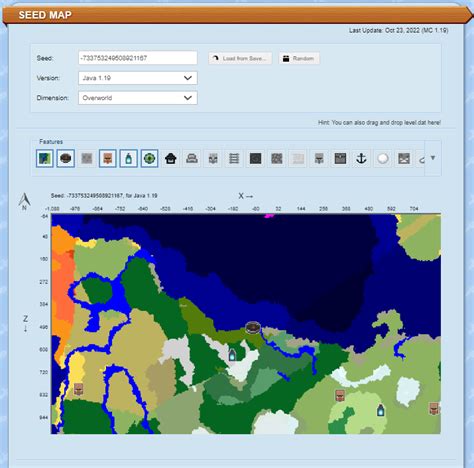Image resolution: width=474 pixels, height=468 pixels.
Task: Click the Z axis label
Action: pyautogui.click(x=25, y=324)
